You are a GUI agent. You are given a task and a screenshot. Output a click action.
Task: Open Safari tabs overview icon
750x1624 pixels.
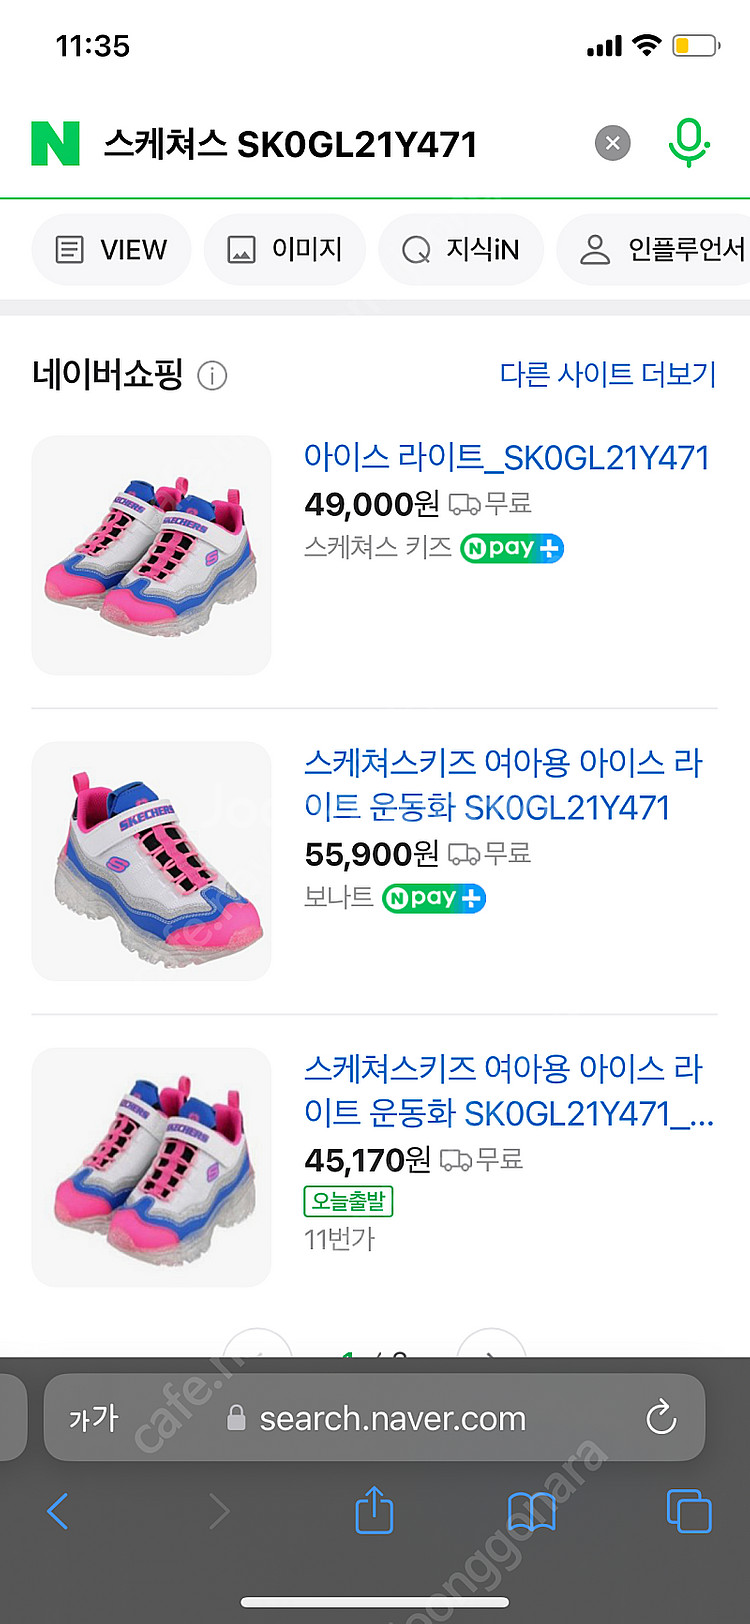coord(689,1511)
